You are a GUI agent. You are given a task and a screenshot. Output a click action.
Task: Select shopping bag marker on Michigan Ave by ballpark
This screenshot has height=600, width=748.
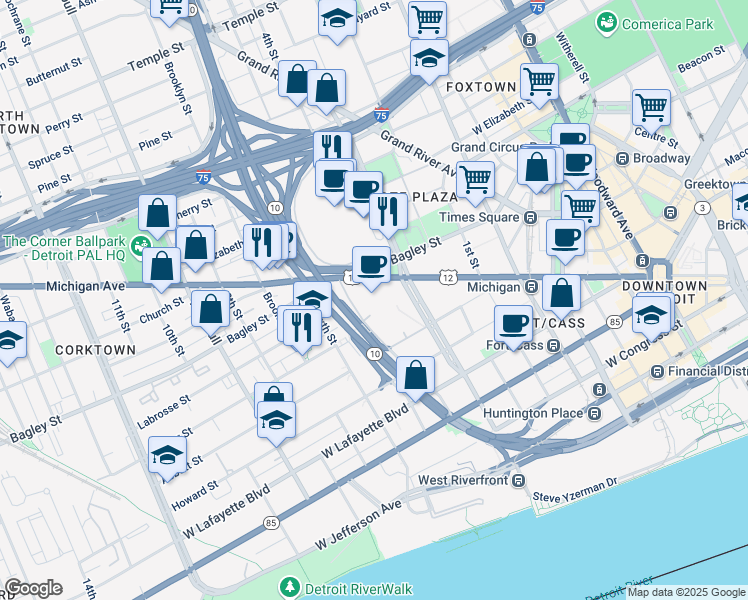[x=161, y=265]
